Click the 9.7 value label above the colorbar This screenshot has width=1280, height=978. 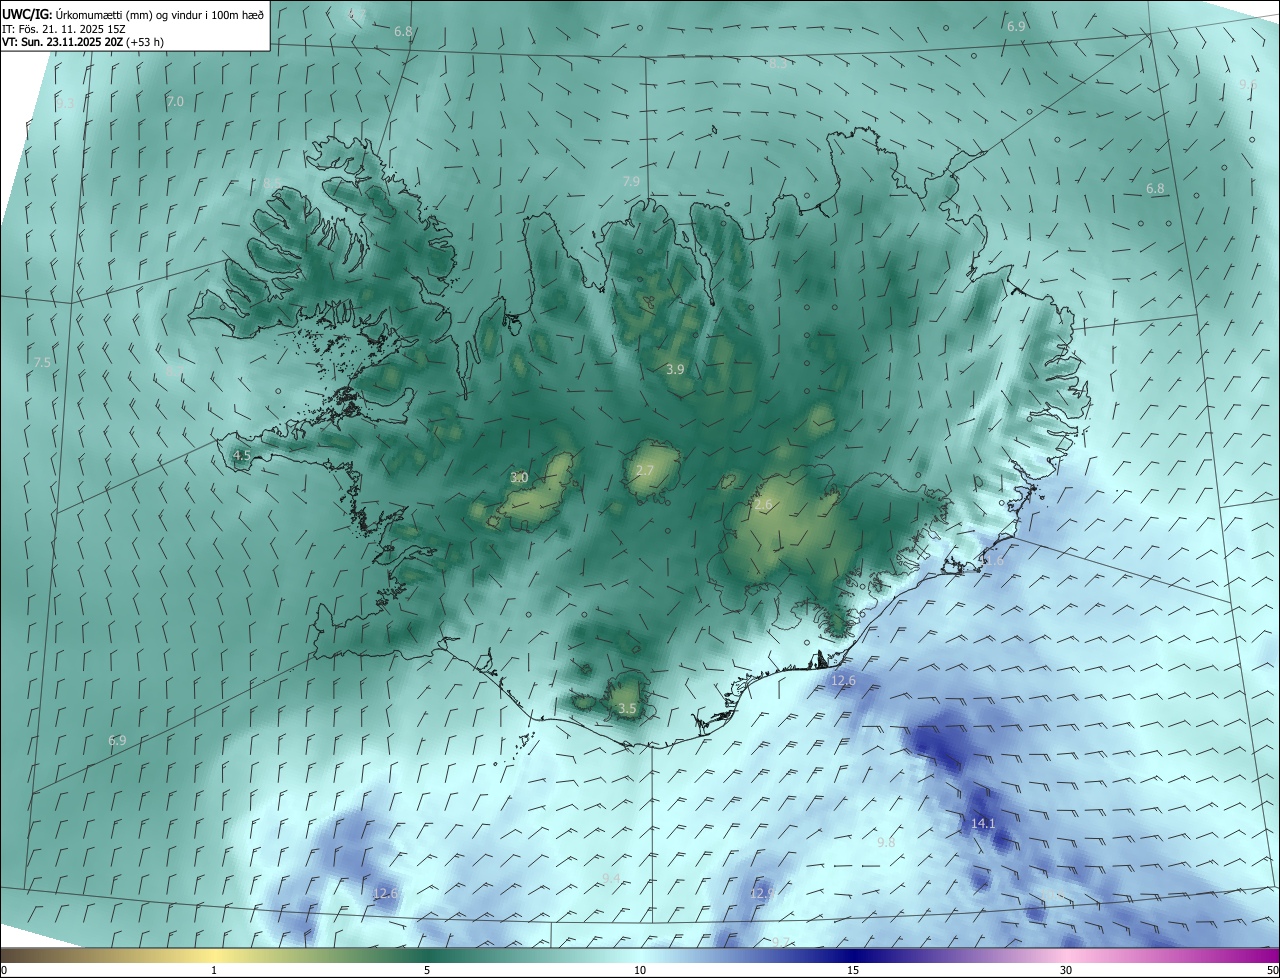coord(781,942)
